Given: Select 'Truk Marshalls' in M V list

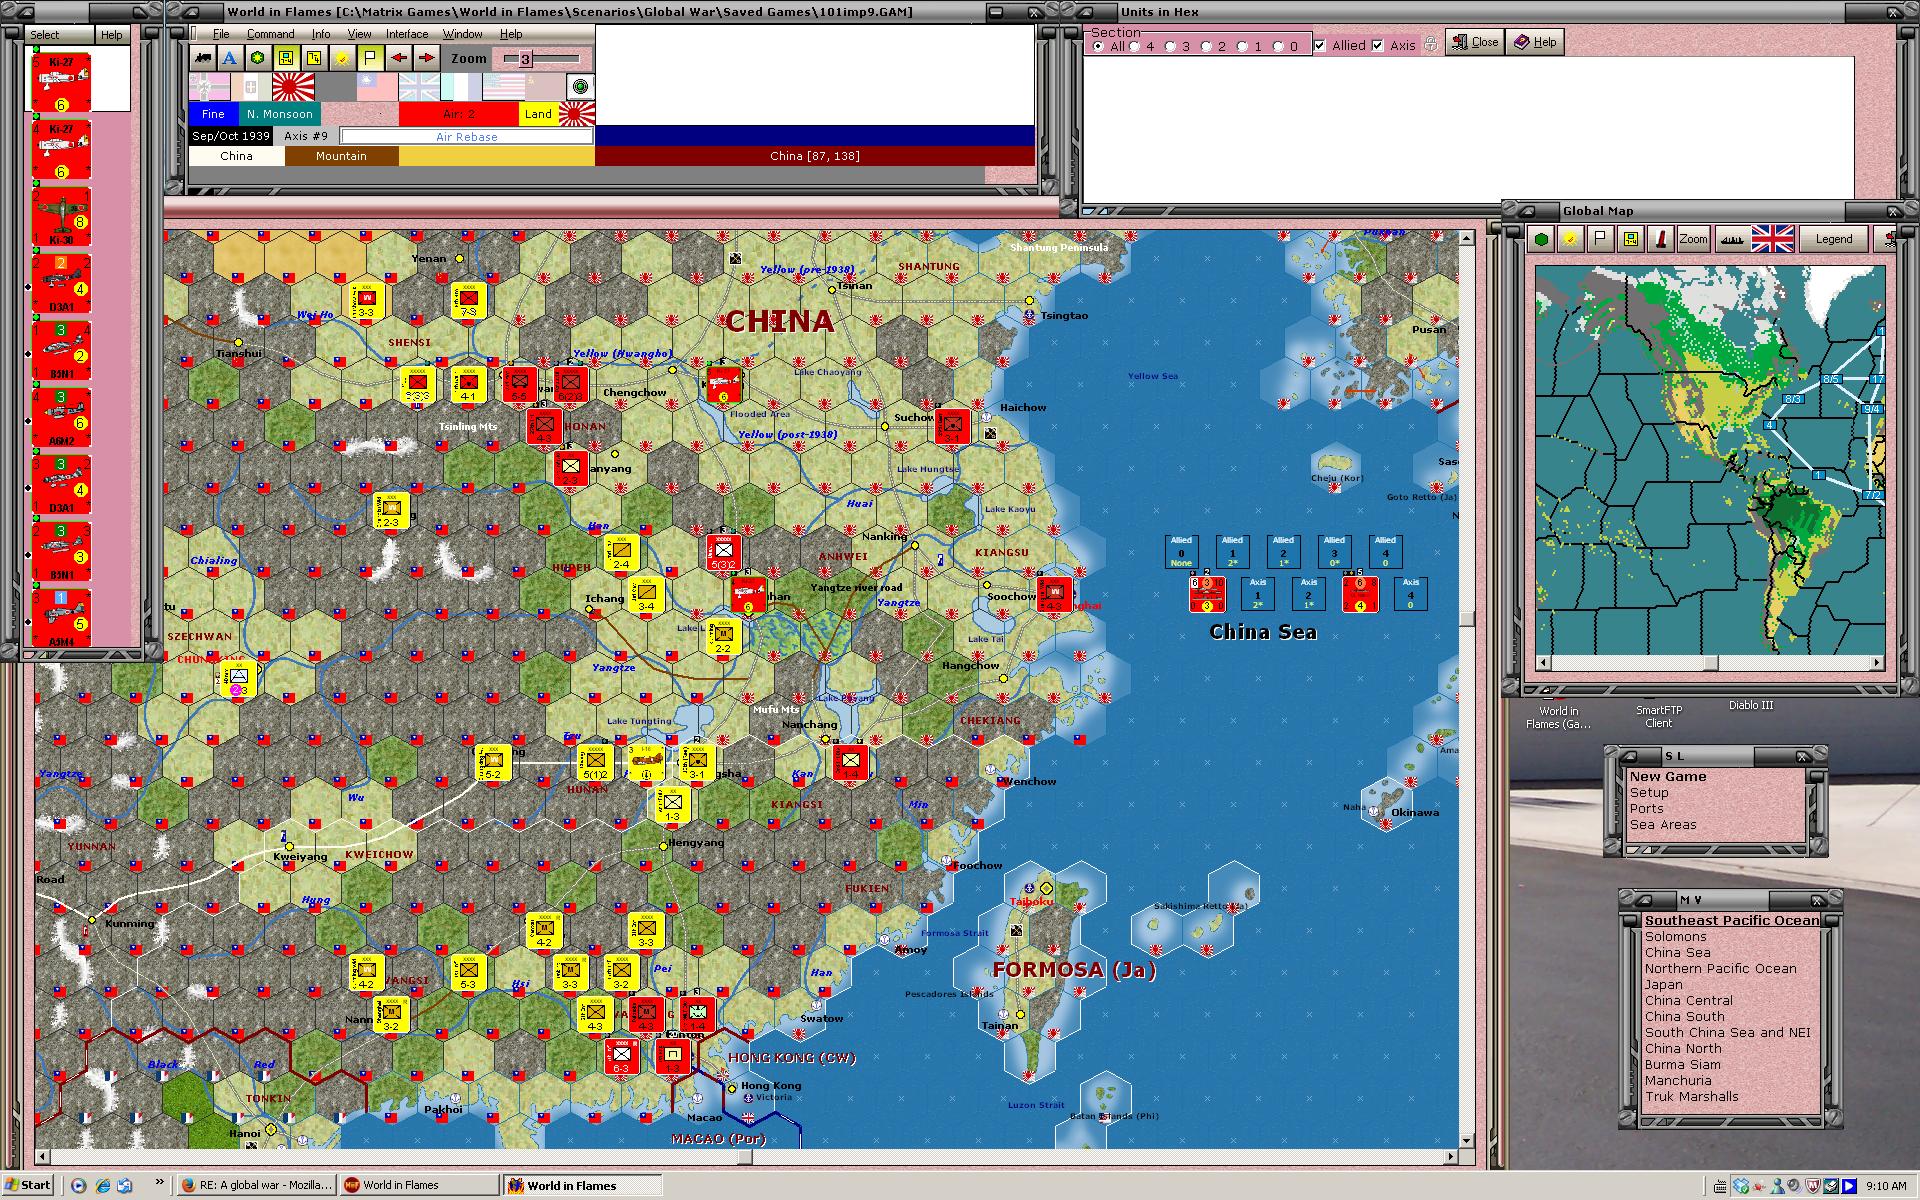Looking at the screenshot, I should click(1691, 1096).
